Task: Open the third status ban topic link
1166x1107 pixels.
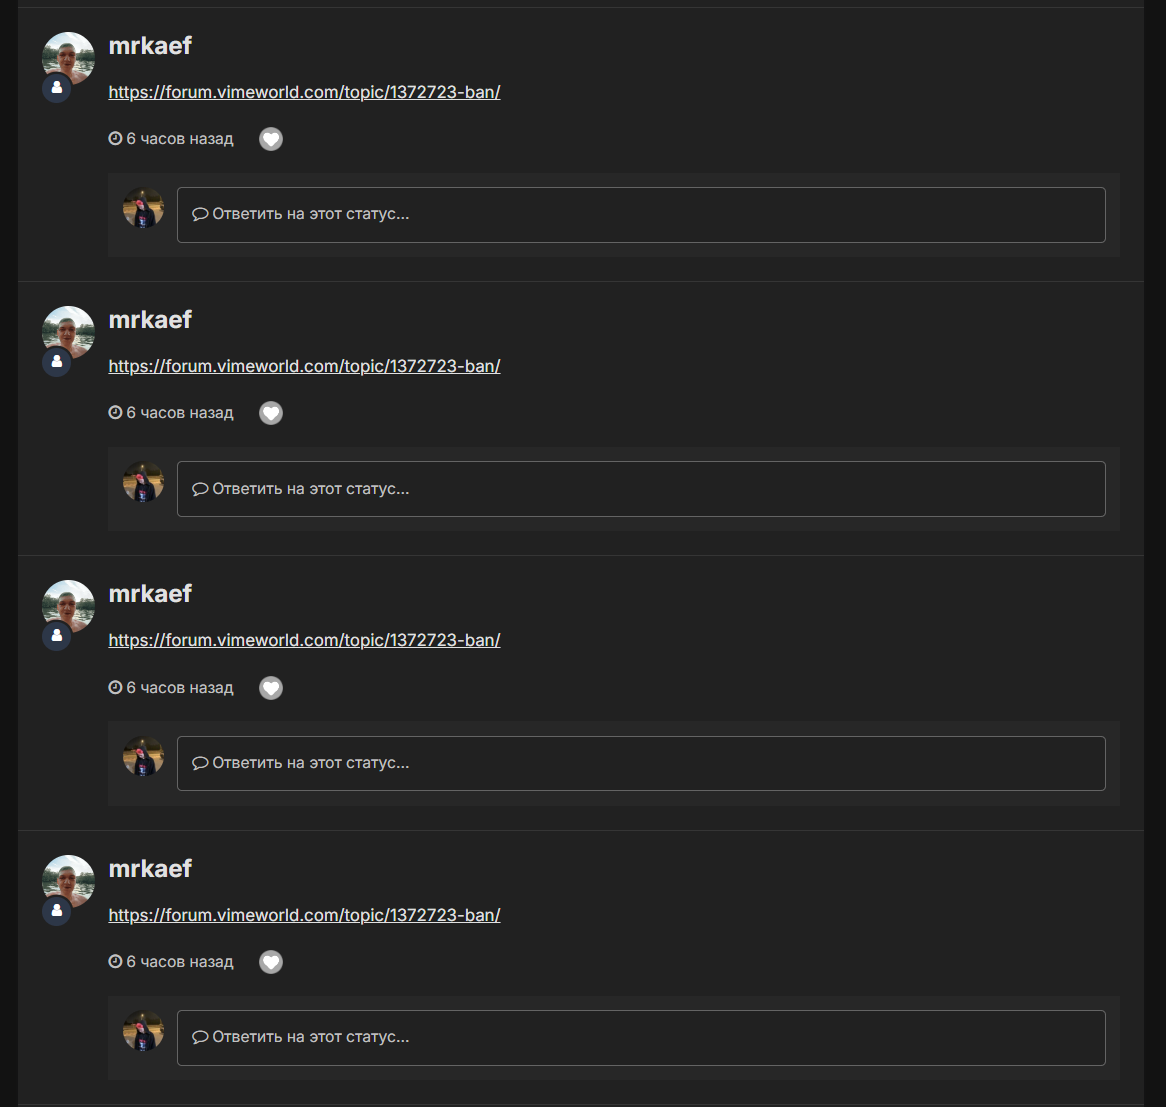Action: tap(304, 640)
